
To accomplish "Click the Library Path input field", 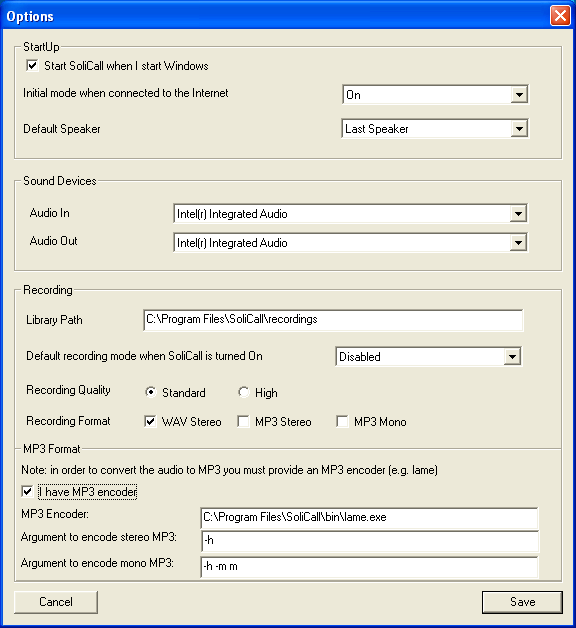I will (x=333, y=320).
